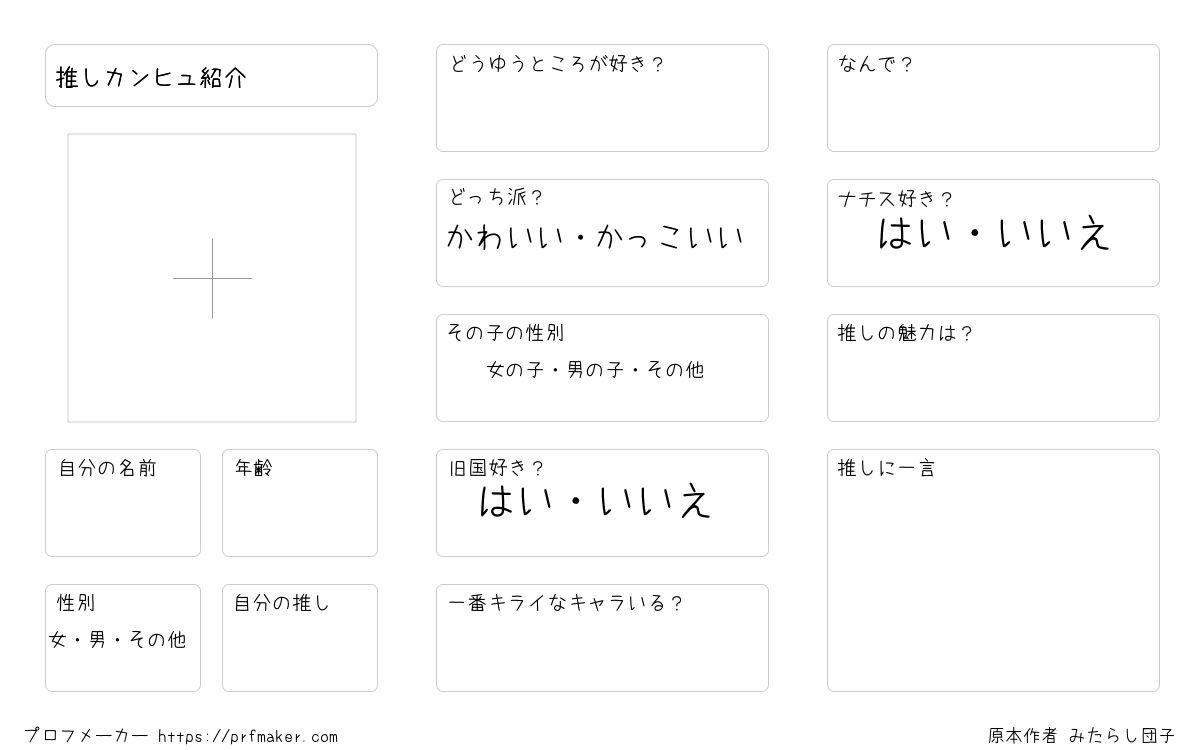Viewport: 1200px width, 750px height.
Task: Select 男の子 under その子の性別
Action: (x=590, y=370)
